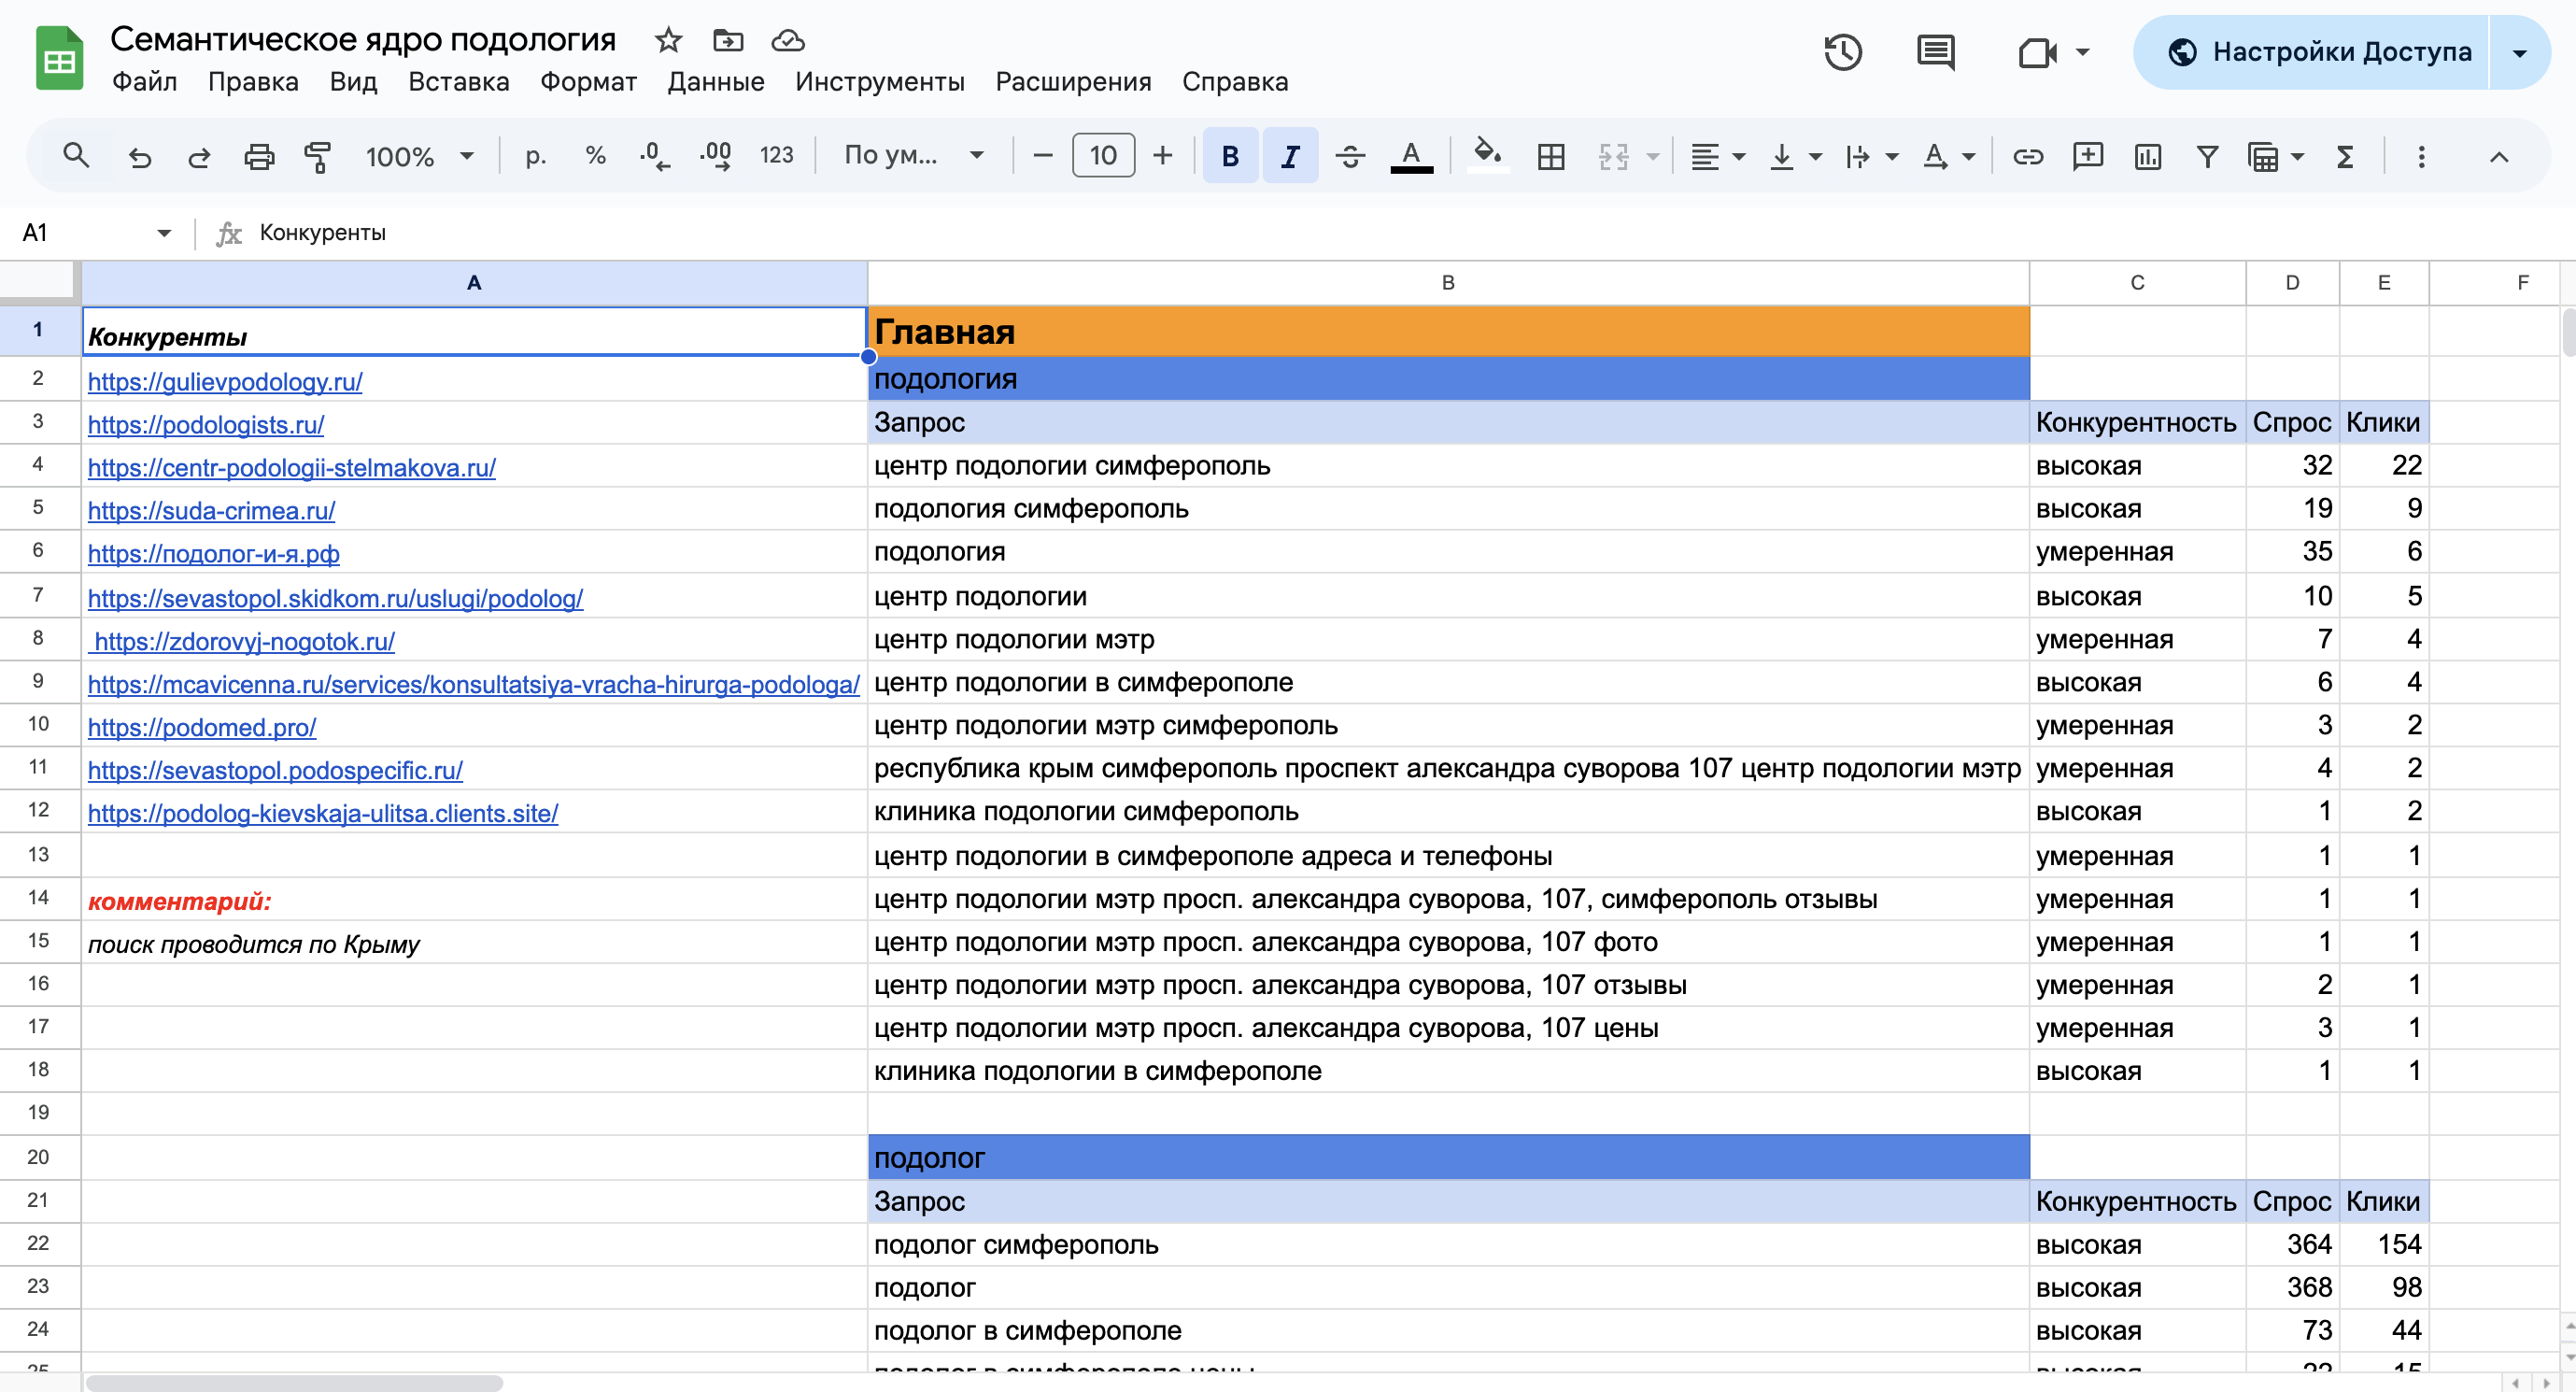
Task: Star the document with star icon
Action: [668, 41]
